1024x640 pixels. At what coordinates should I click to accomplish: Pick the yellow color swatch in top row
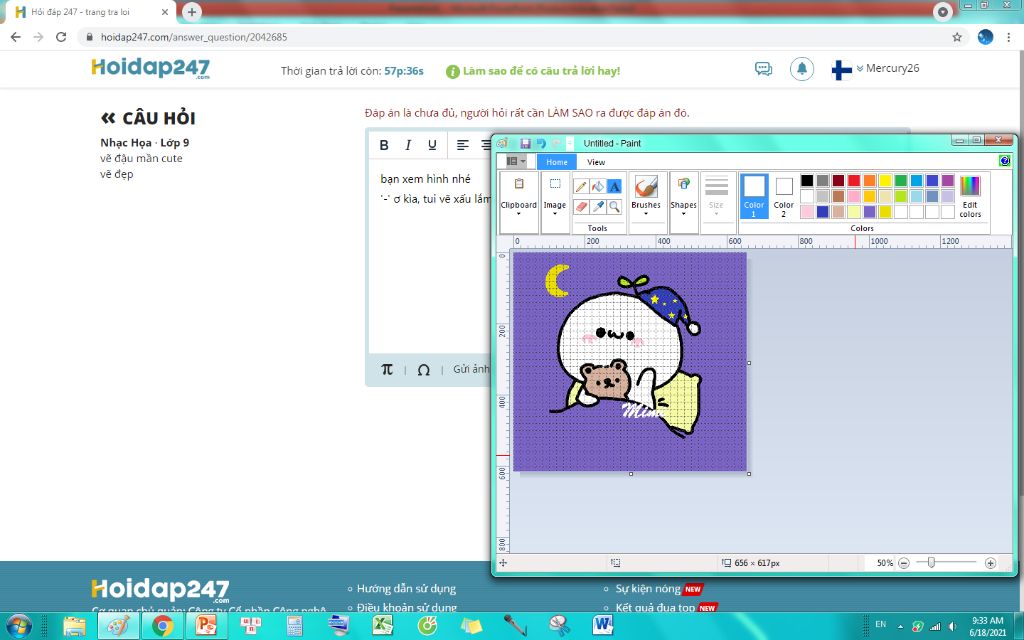pos(885,180)
